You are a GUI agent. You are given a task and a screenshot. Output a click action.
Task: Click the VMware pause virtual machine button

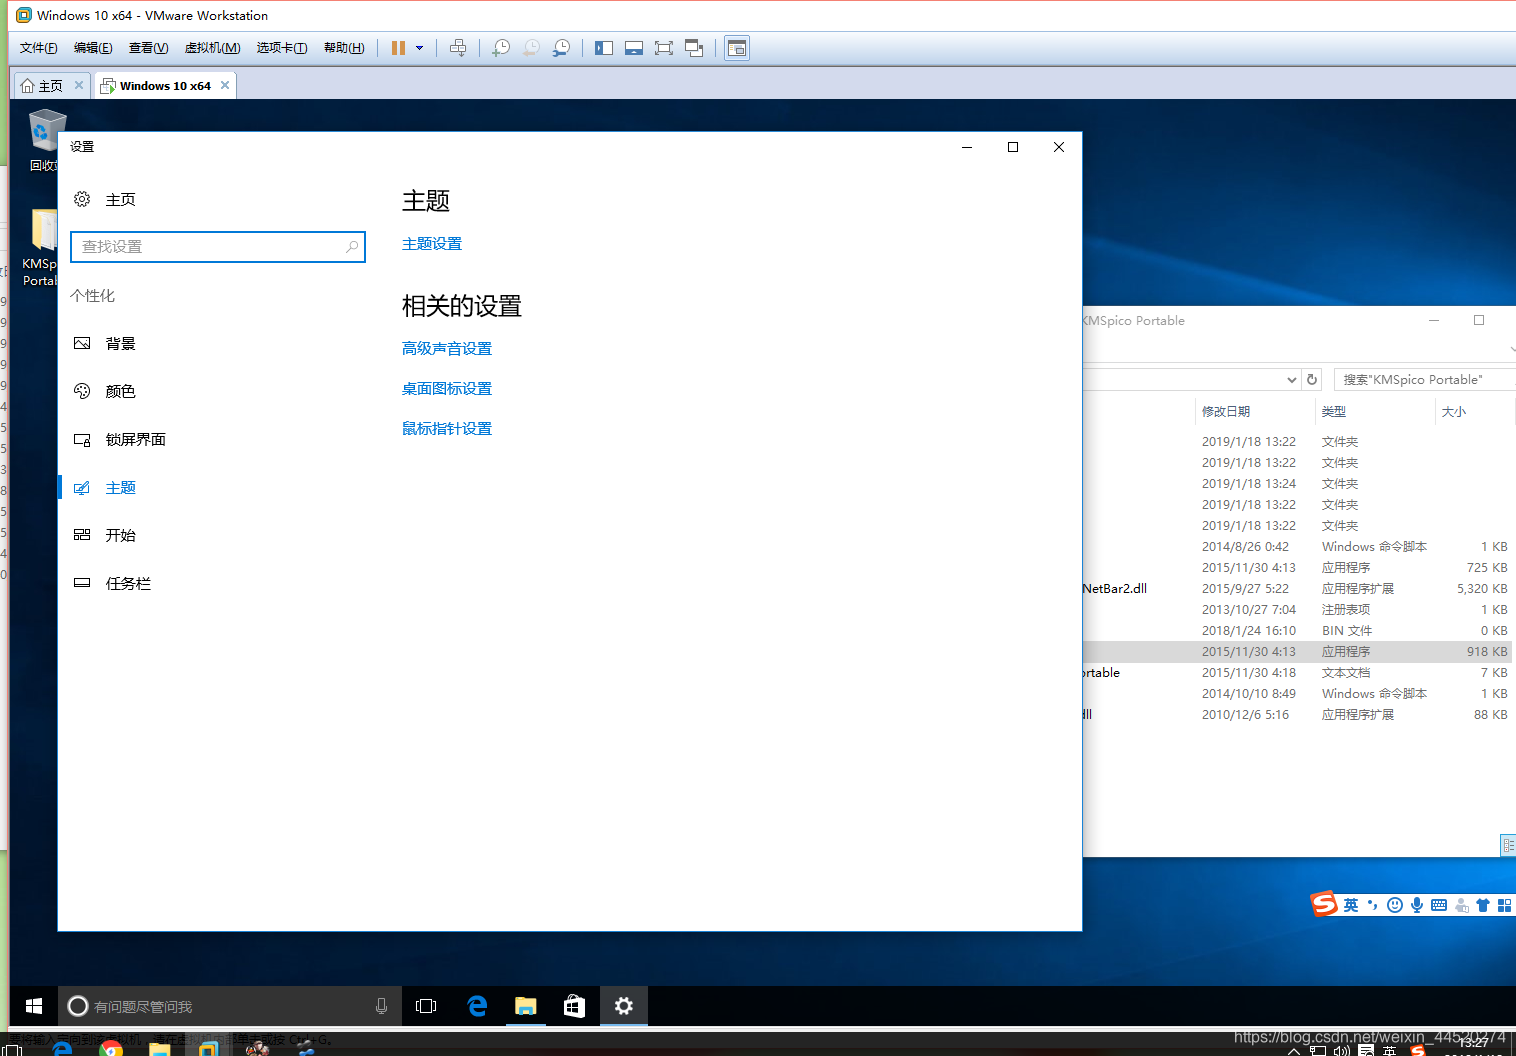point(398,48)
